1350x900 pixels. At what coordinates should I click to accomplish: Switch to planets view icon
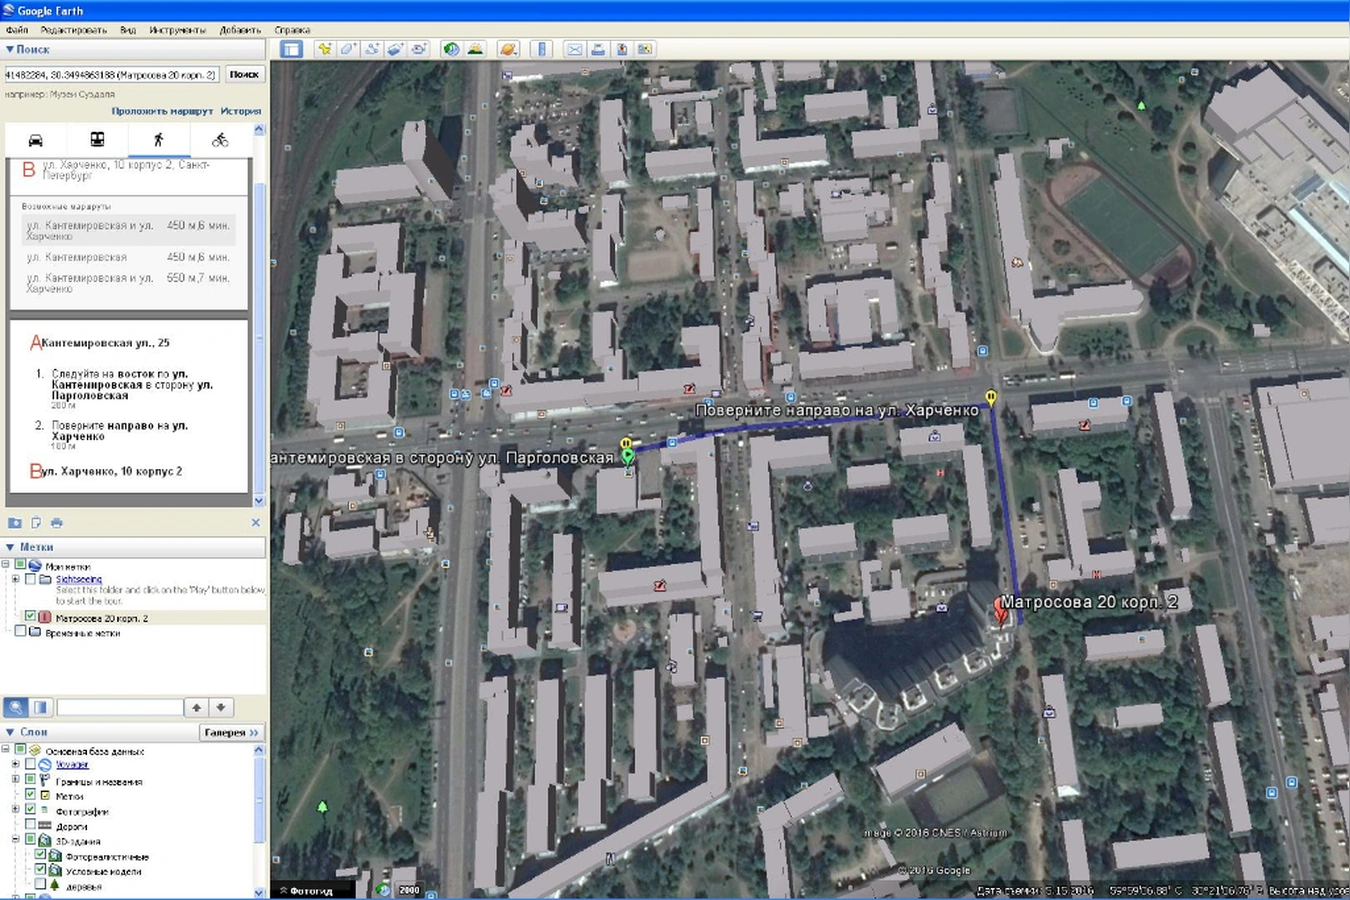(508, 49)
